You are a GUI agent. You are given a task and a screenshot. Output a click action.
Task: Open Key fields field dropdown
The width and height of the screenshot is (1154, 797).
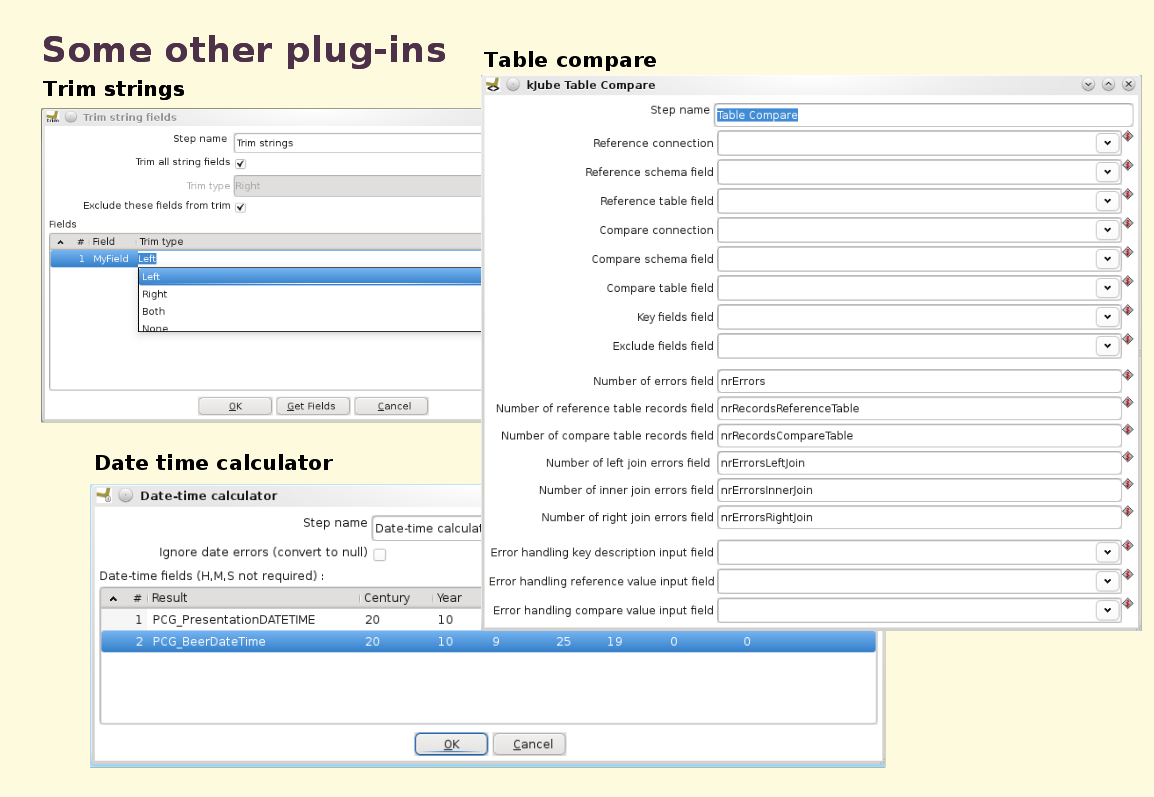[1108, 317]
